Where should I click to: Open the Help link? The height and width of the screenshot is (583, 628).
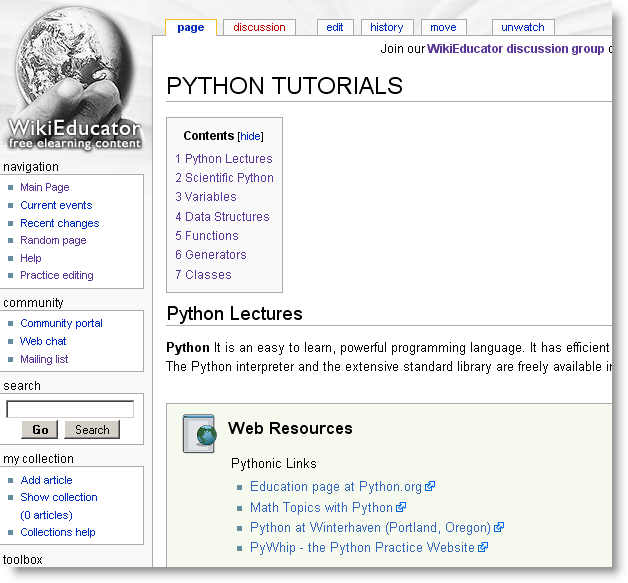pyautogui.click(x=31, y=258)
